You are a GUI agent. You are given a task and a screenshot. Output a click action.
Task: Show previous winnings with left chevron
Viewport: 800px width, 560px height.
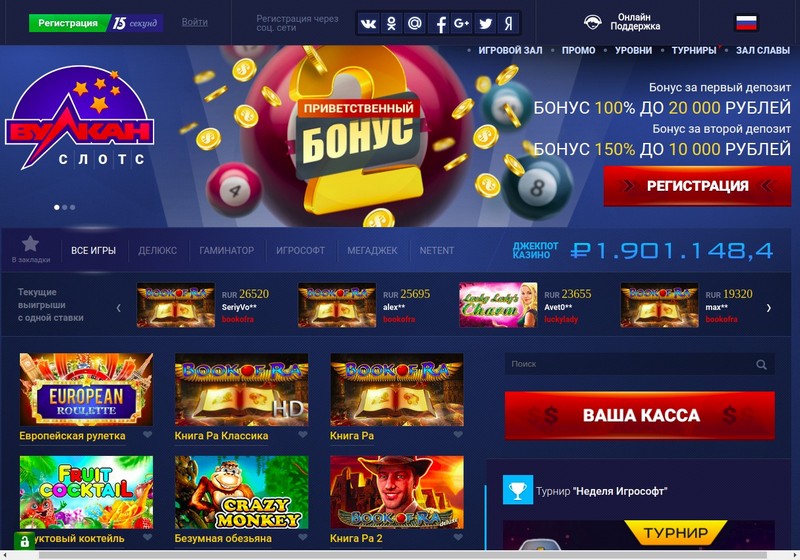point(118,308)
